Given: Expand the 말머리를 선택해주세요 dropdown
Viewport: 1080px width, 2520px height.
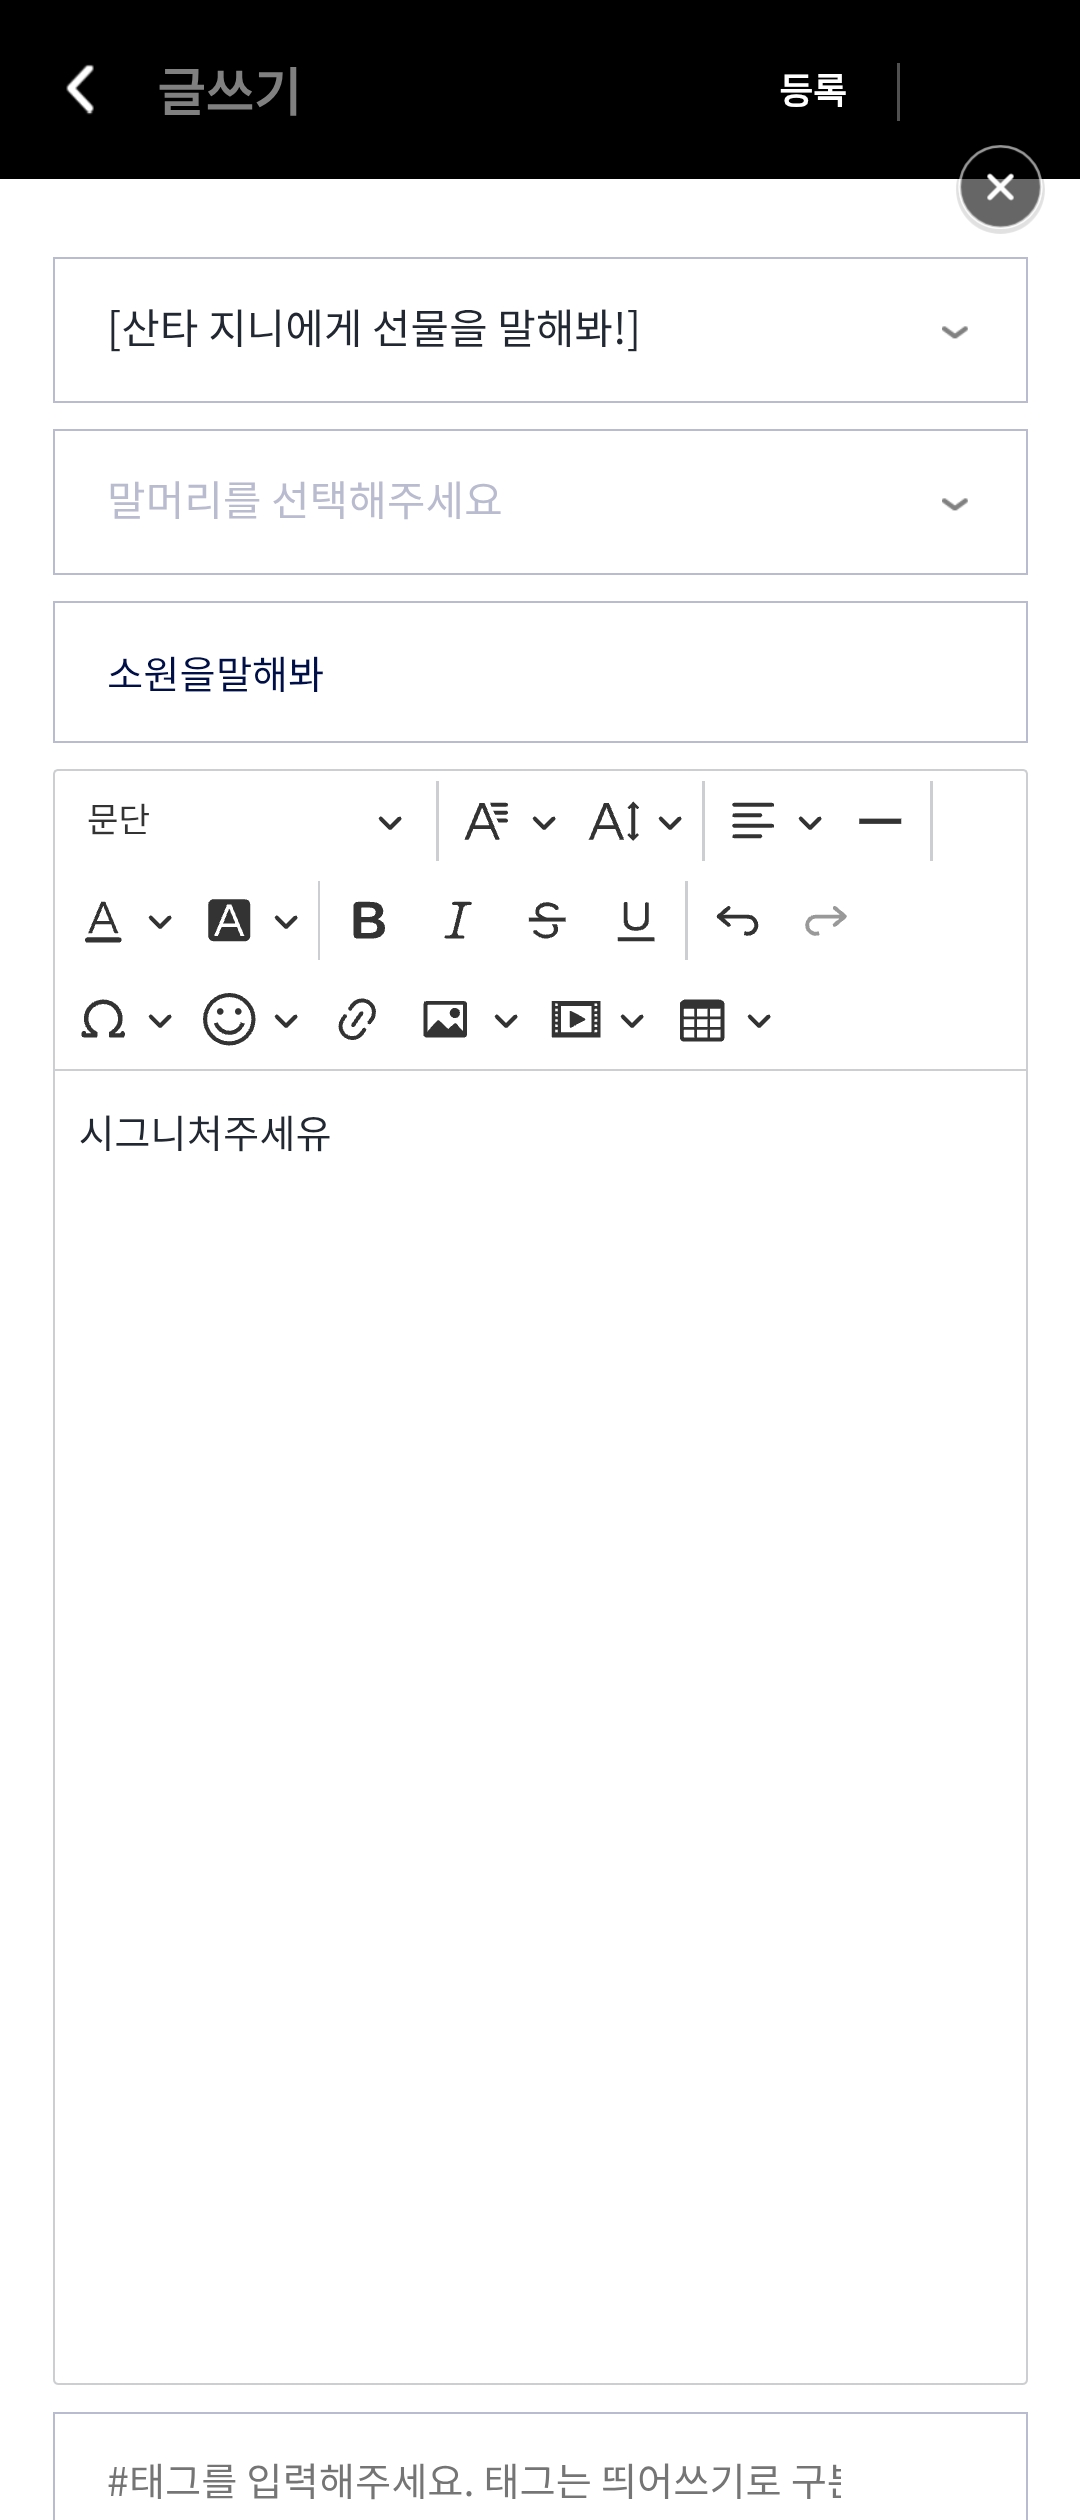Looking at the screenshot, I should click(540, 502).
